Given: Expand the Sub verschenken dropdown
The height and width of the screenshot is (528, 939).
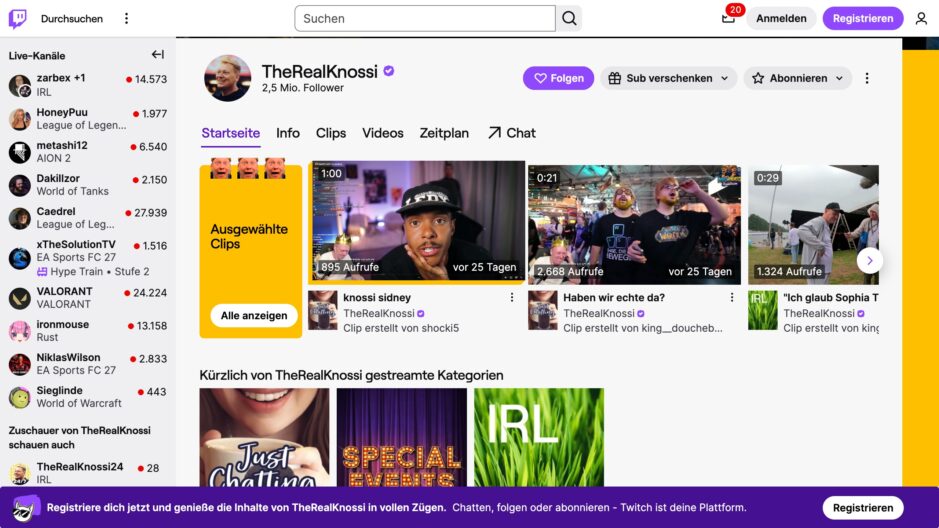Looking at the screenshot, I should coord(668,78).
